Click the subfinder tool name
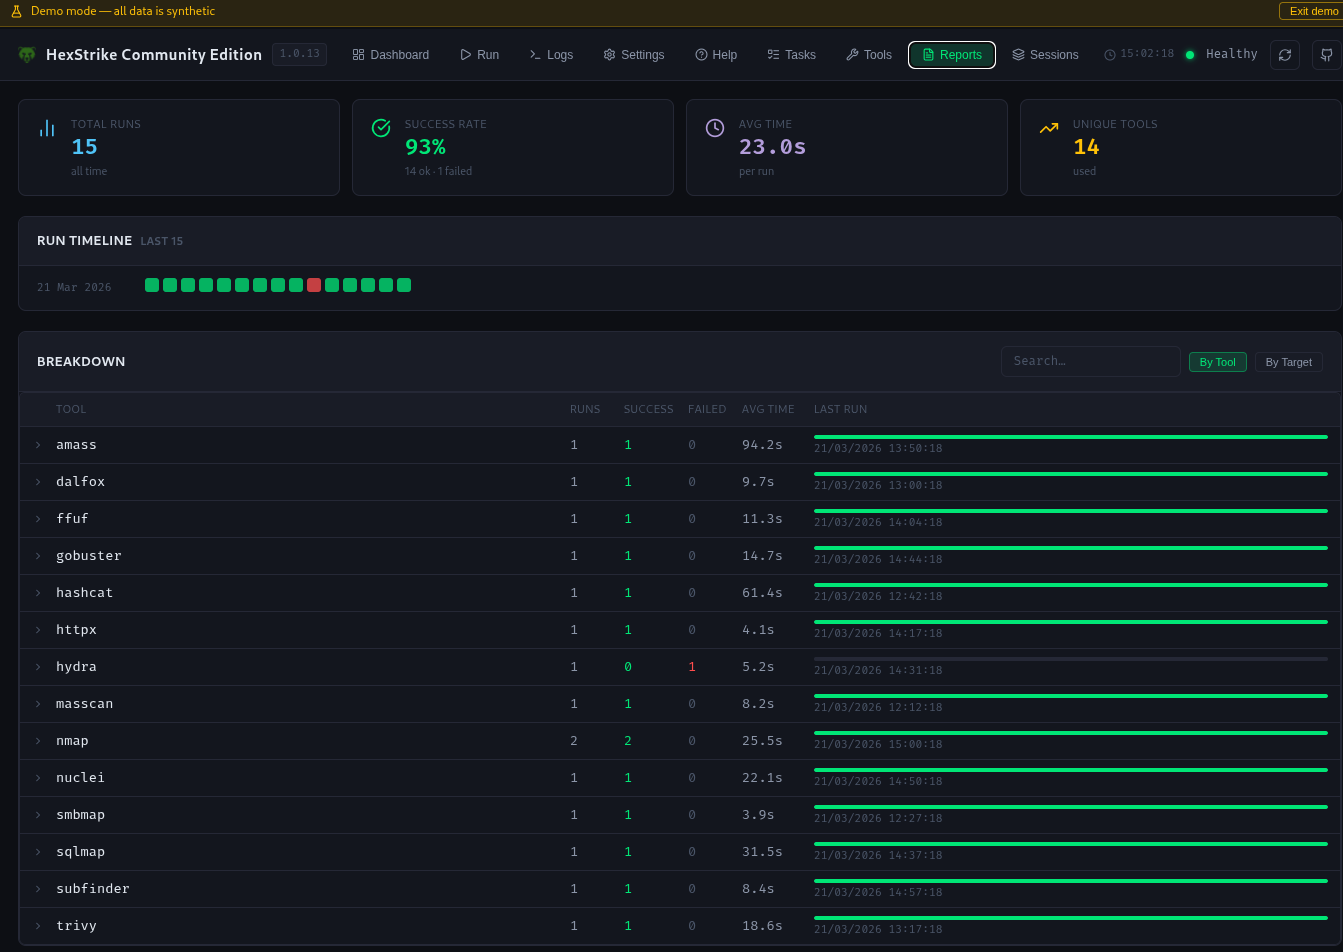The height and width of the screenshot is (952, 1343). (93, 889)
